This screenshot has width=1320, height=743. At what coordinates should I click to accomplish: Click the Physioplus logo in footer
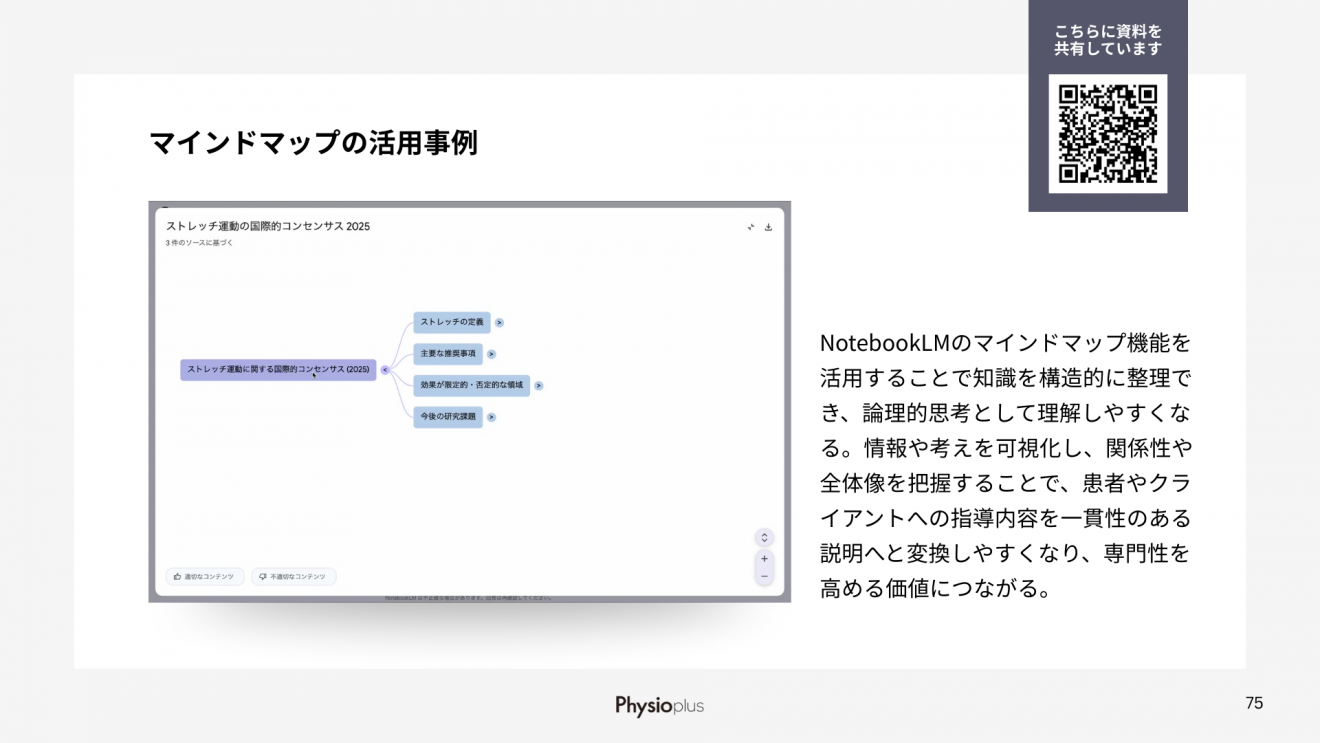659,706
